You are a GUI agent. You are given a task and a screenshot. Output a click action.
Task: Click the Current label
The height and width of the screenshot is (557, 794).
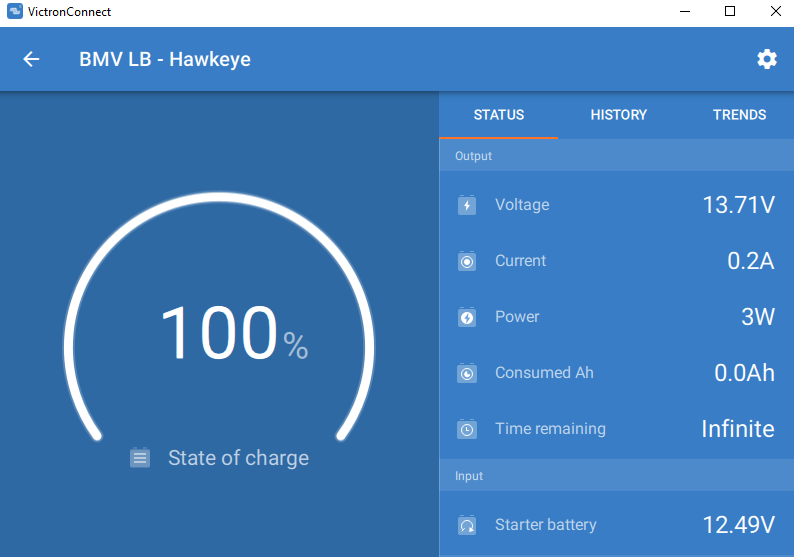coord(521,261)
